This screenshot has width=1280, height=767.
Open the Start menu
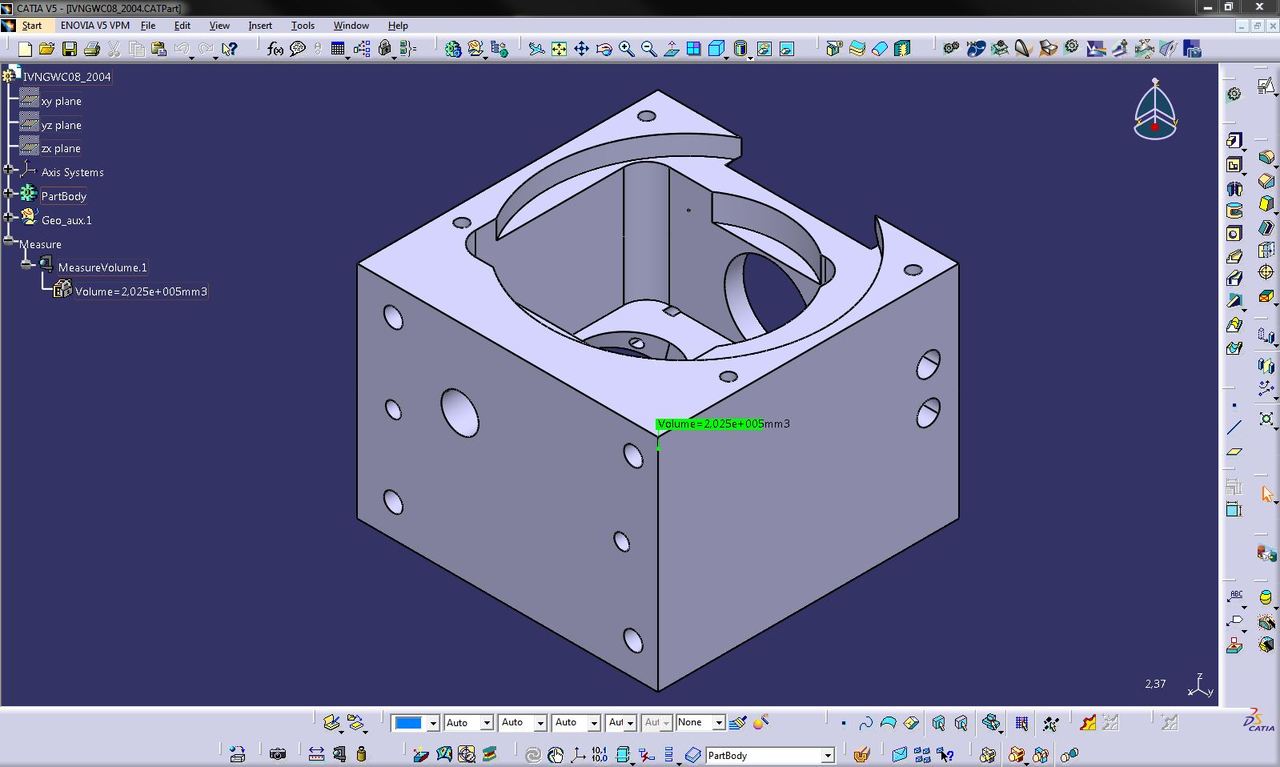click(x=32, y=25)
